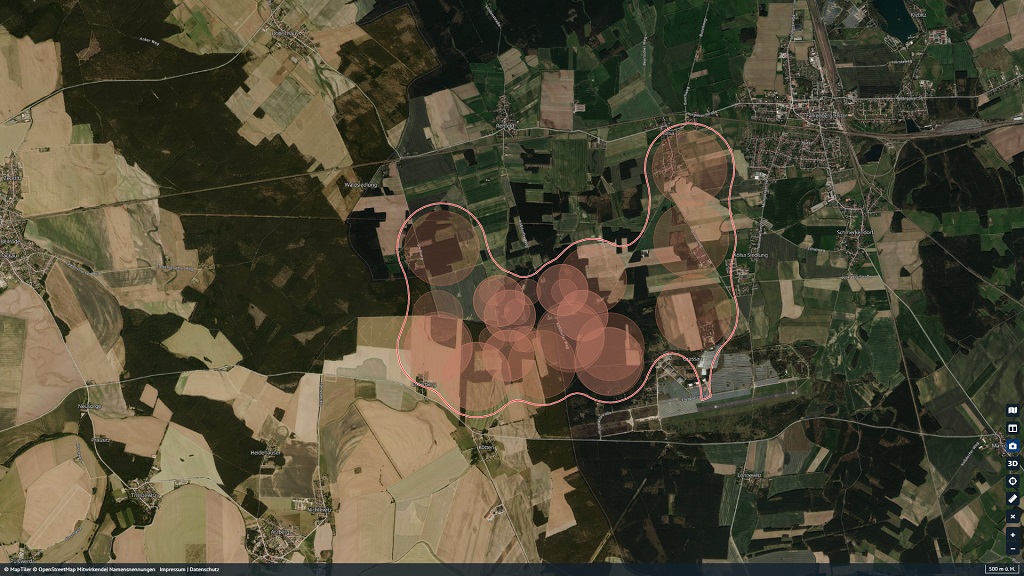
Task: Open the Namensnennungen link
Action: [x=132, y=569]
